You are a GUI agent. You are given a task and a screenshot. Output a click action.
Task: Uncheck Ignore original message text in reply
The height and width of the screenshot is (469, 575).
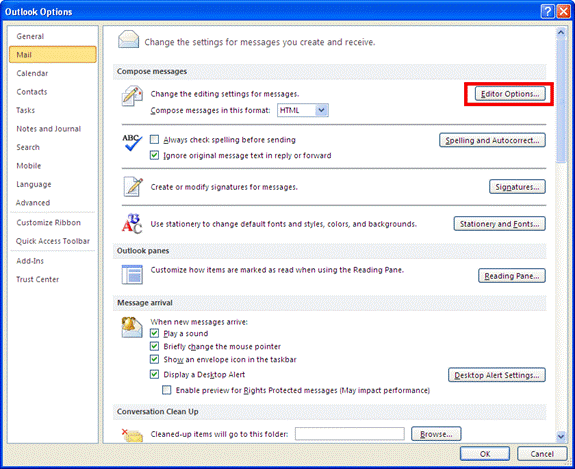click(x=154, y=155)
